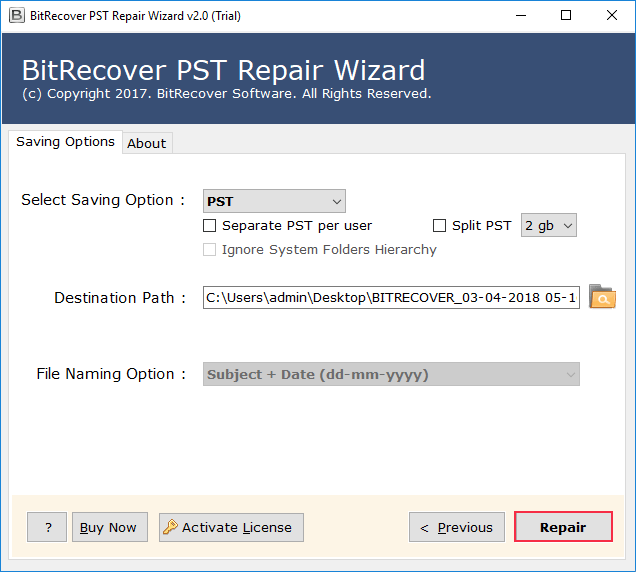This screenshot has height=572, width=636.
Task: Tick the Split PST checkbox
Action: tap(439, 226)
